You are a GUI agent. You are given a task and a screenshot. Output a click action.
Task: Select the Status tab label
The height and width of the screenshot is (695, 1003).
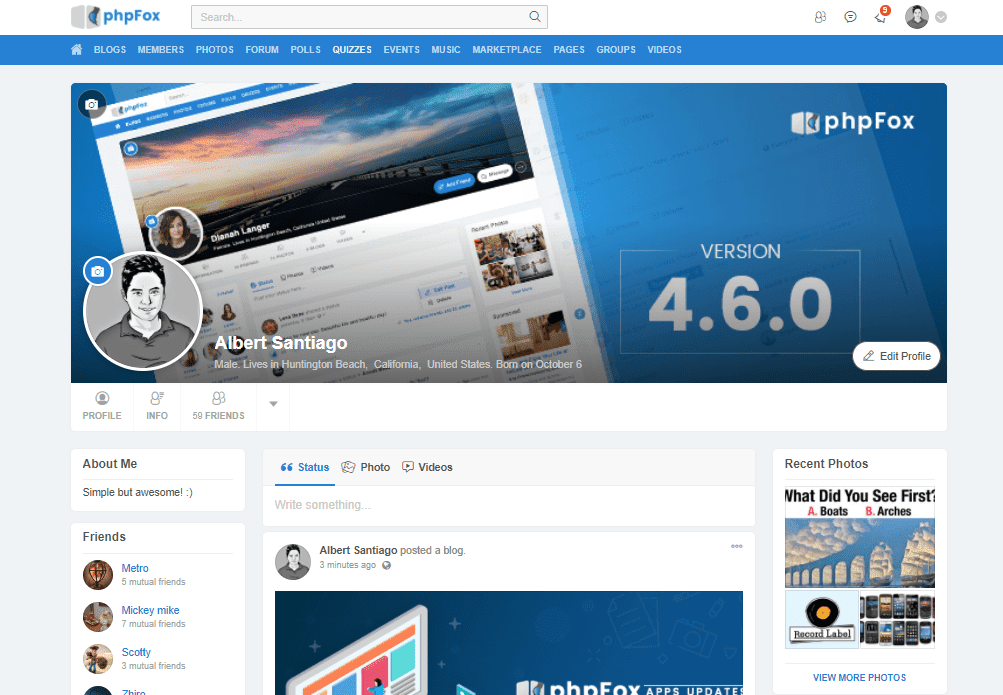(x=313, y=467)
